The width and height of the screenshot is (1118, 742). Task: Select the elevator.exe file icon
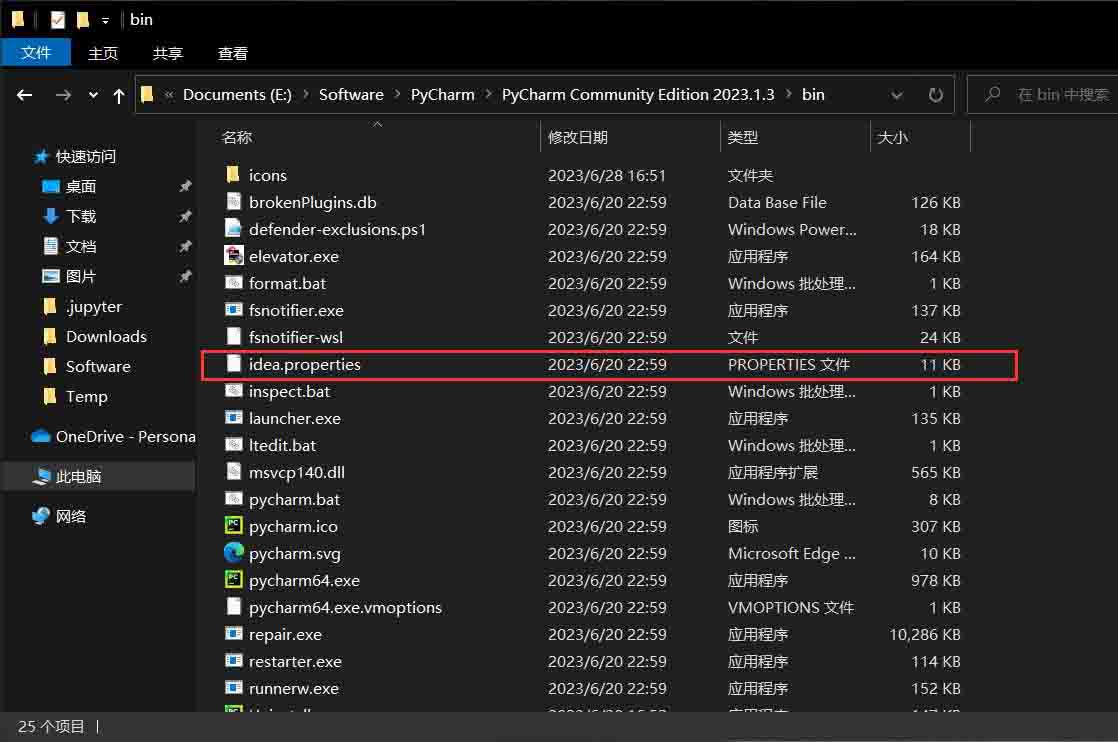[x=233, y=256]
